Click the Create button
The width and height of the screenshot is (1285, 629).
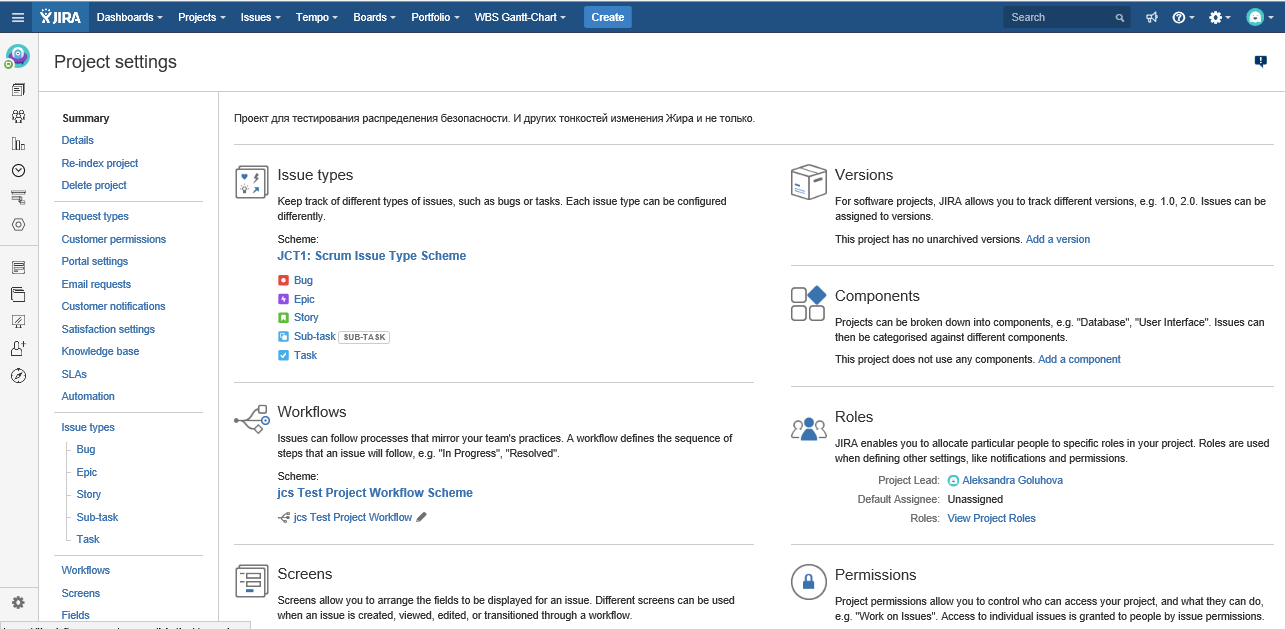coord(607,17)
